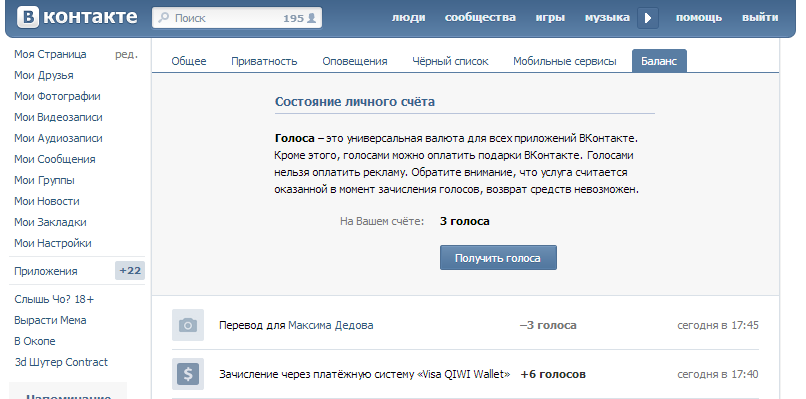Open Мои Новости in sidebar
This screenshot has width=806, height=399.
pos(47,202)
